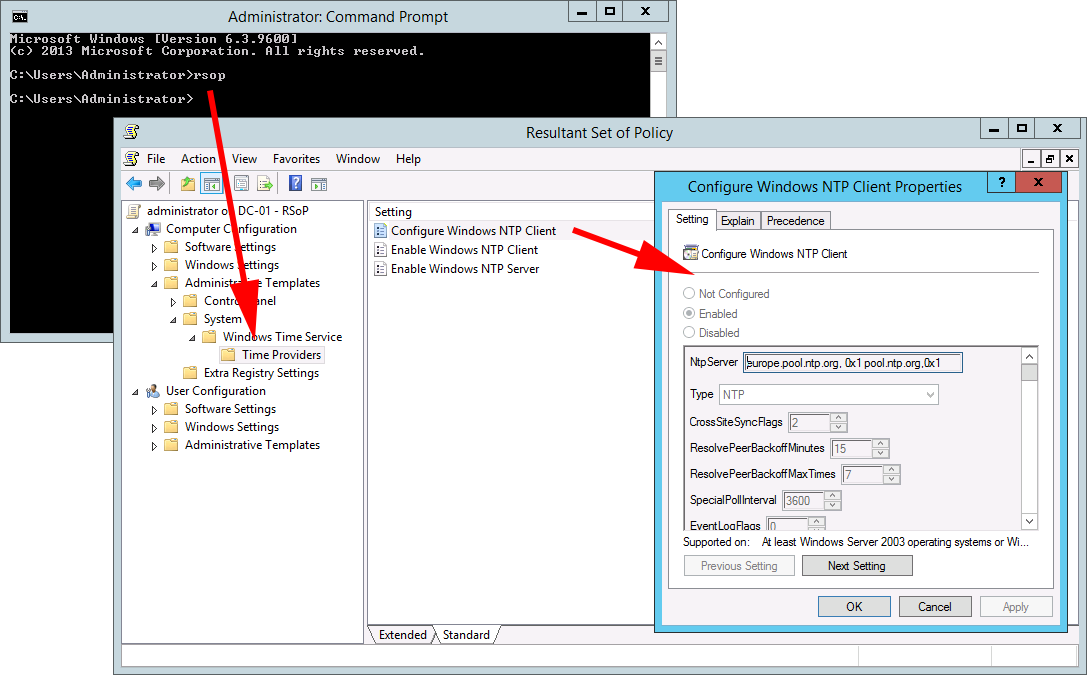Choose the Not Configured radio button
Image resolution: width=1087 pixels, height=675 pixels.
tap(688, 293)
